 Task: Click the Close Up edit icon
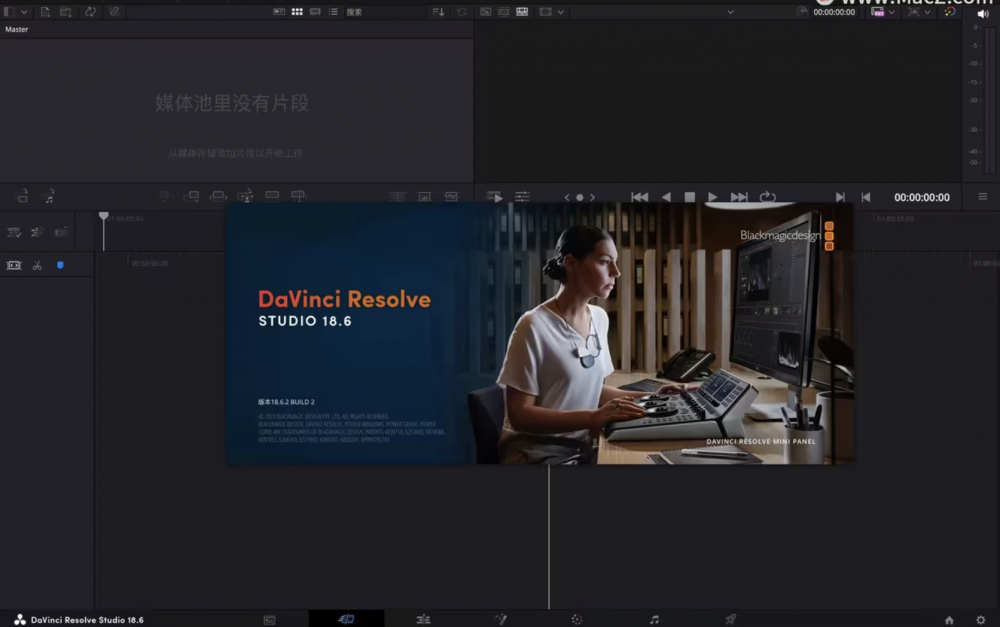coord(245,196)
